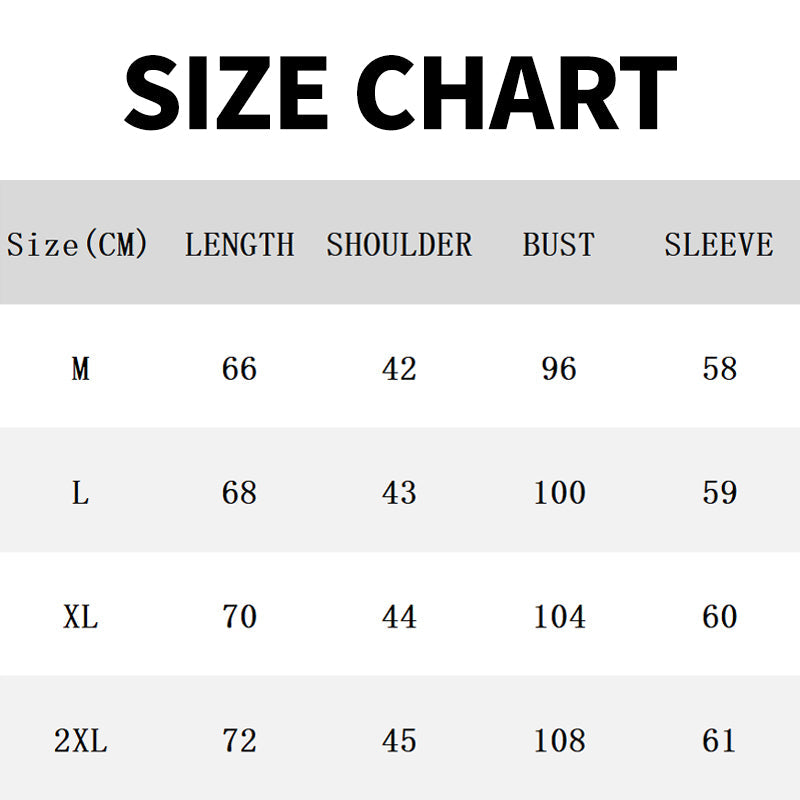Click the XL size row label

point(80,617)
